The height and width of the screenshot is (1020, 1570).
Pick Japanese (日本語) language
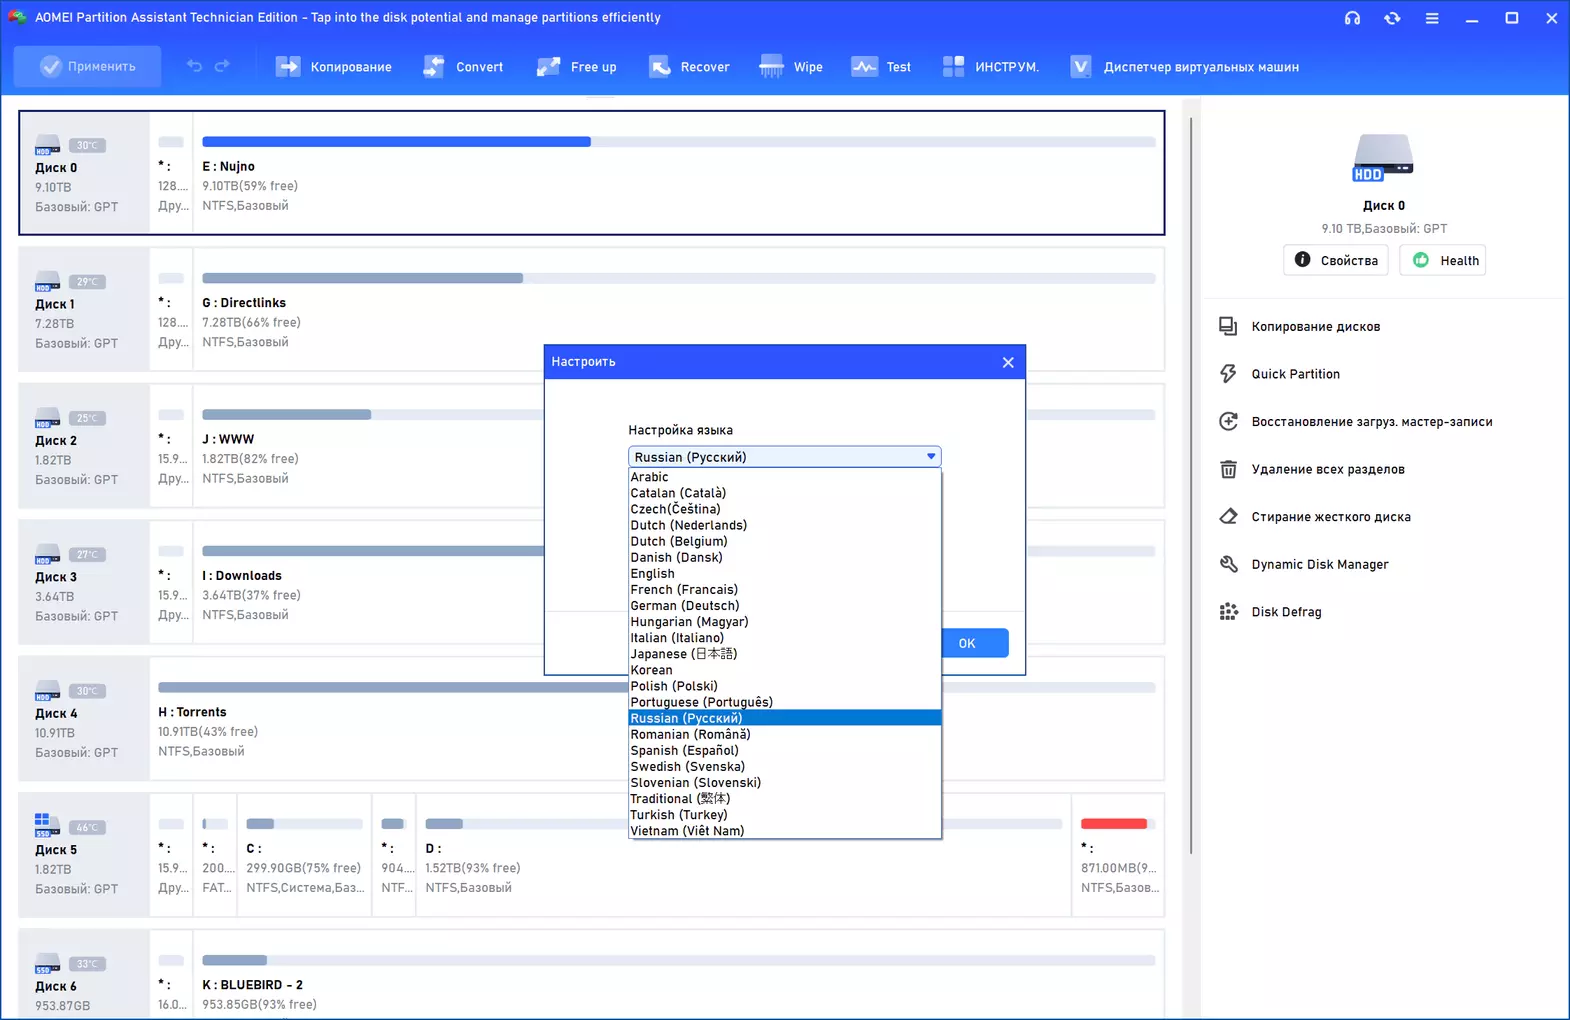[784, 653]
